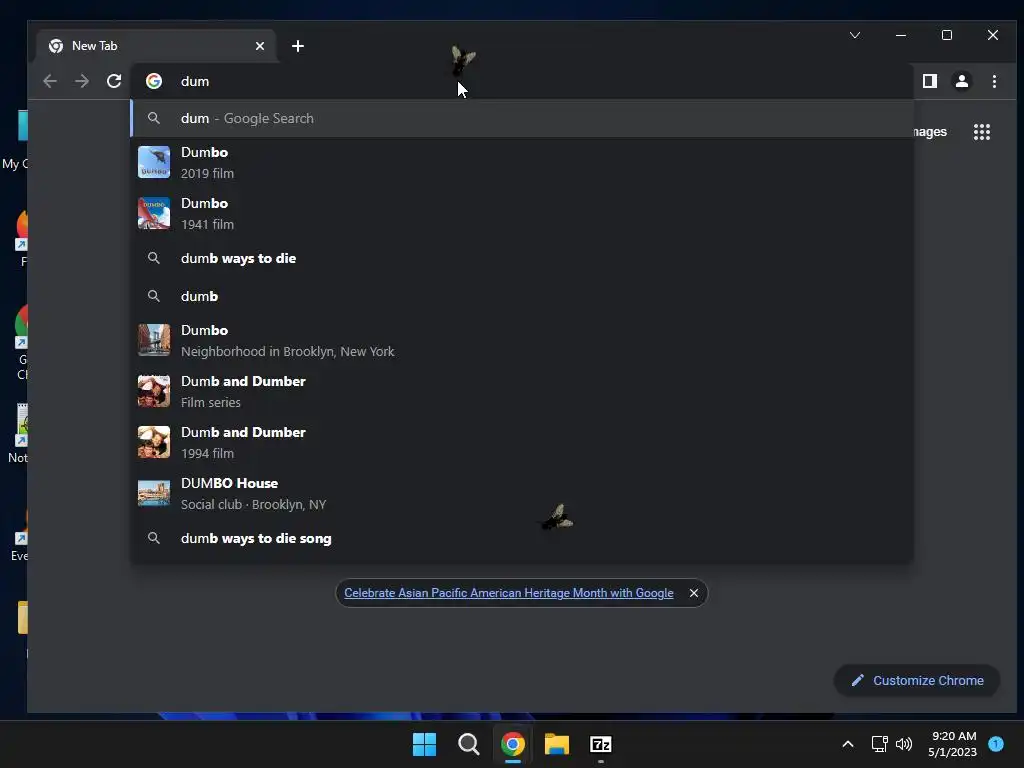Choose Dumb and Dumber Film series suggestion
This screenshot has height=768, width=1024.
[522, 391]
